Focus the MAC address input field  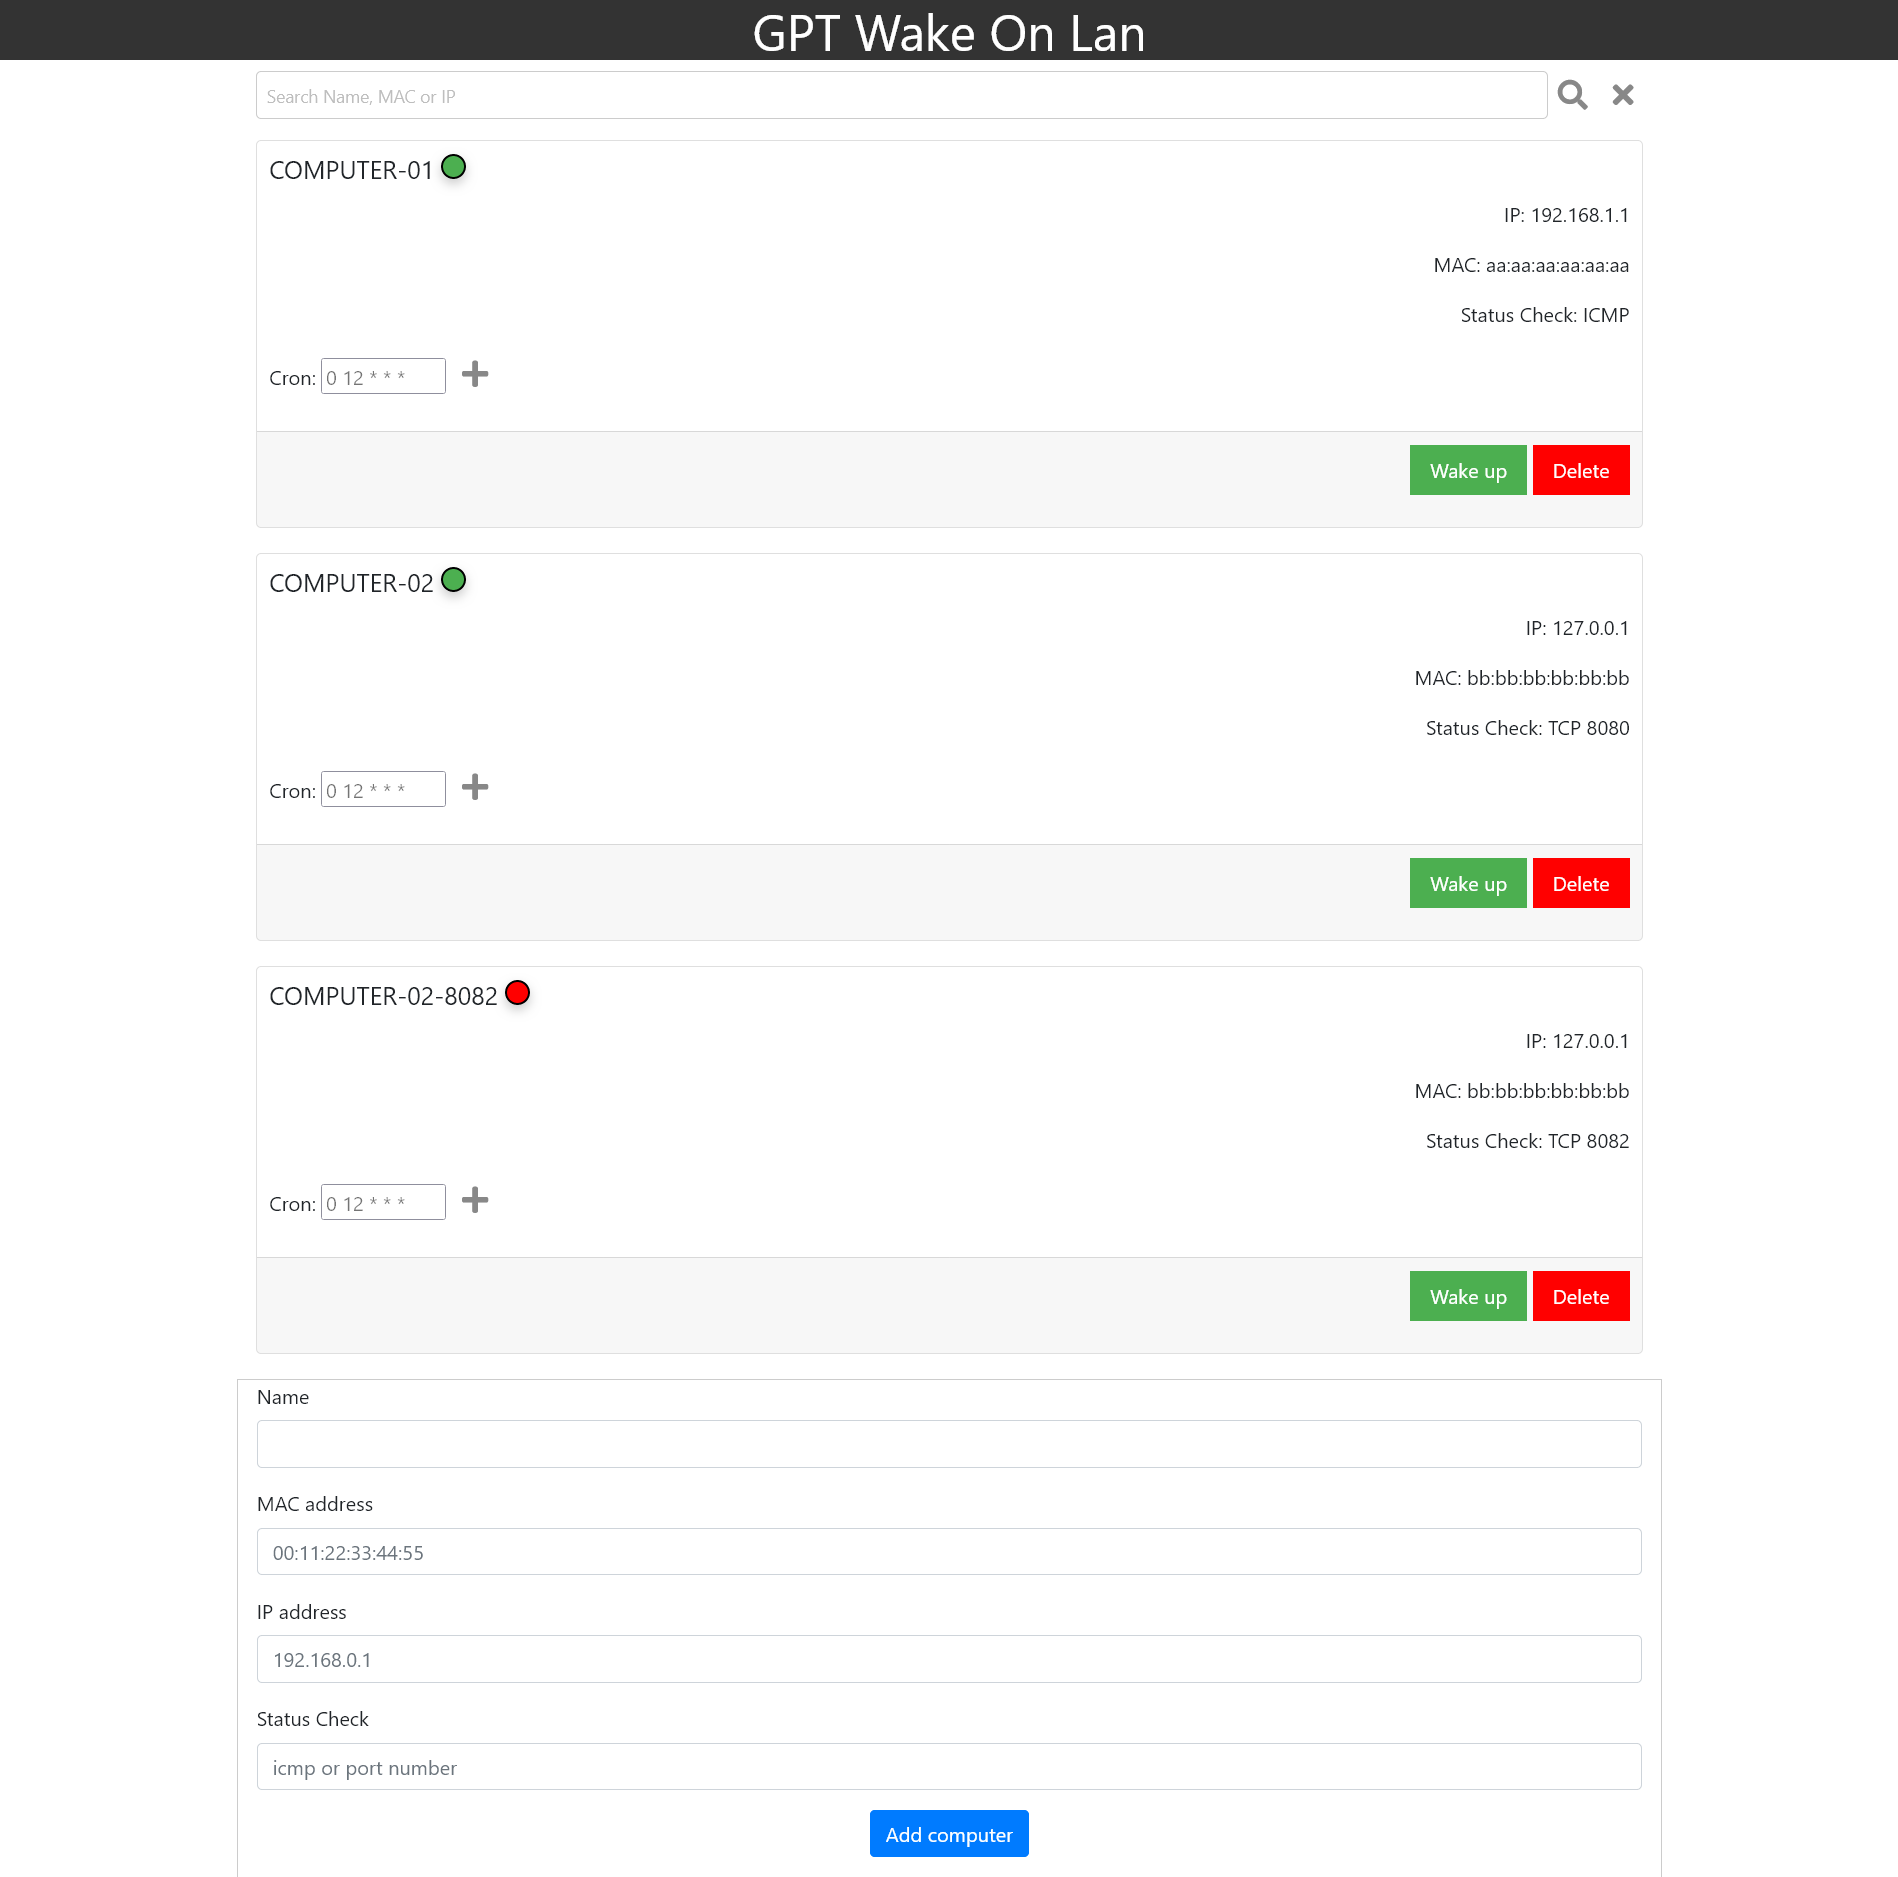(x=949, y=1552)
